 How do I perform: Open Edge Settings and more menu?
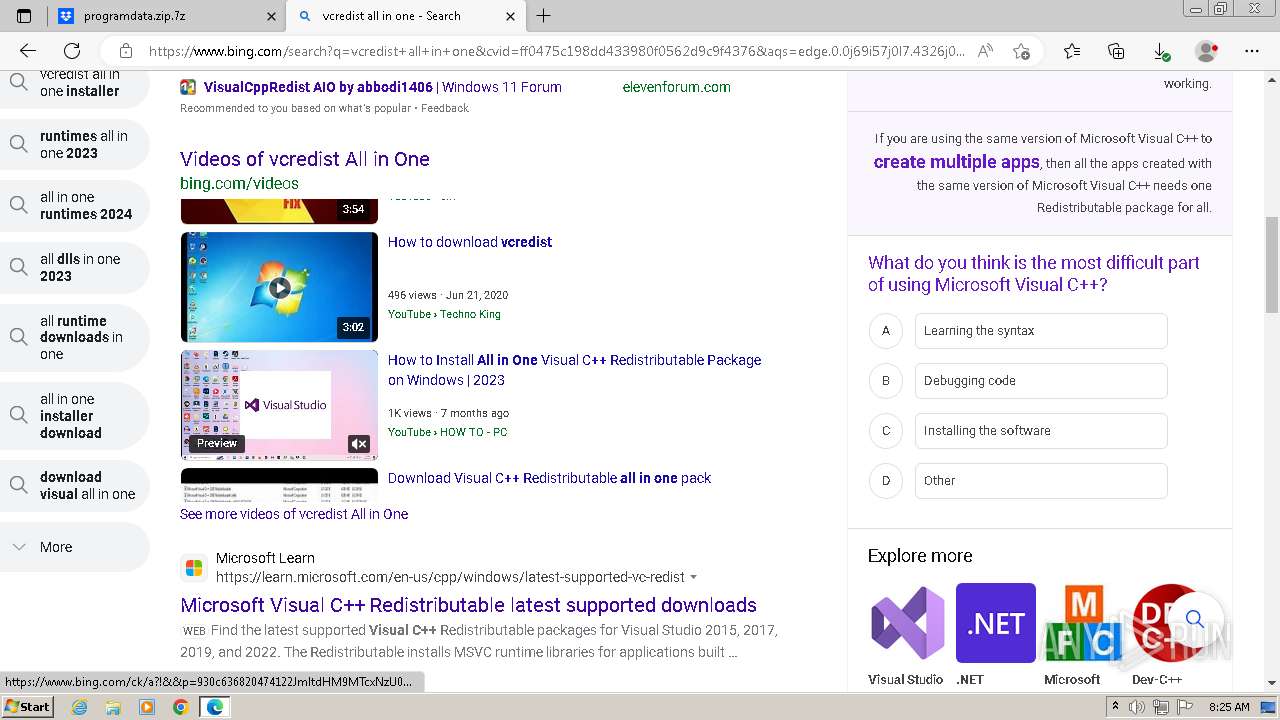click(x=1252, y=51)
